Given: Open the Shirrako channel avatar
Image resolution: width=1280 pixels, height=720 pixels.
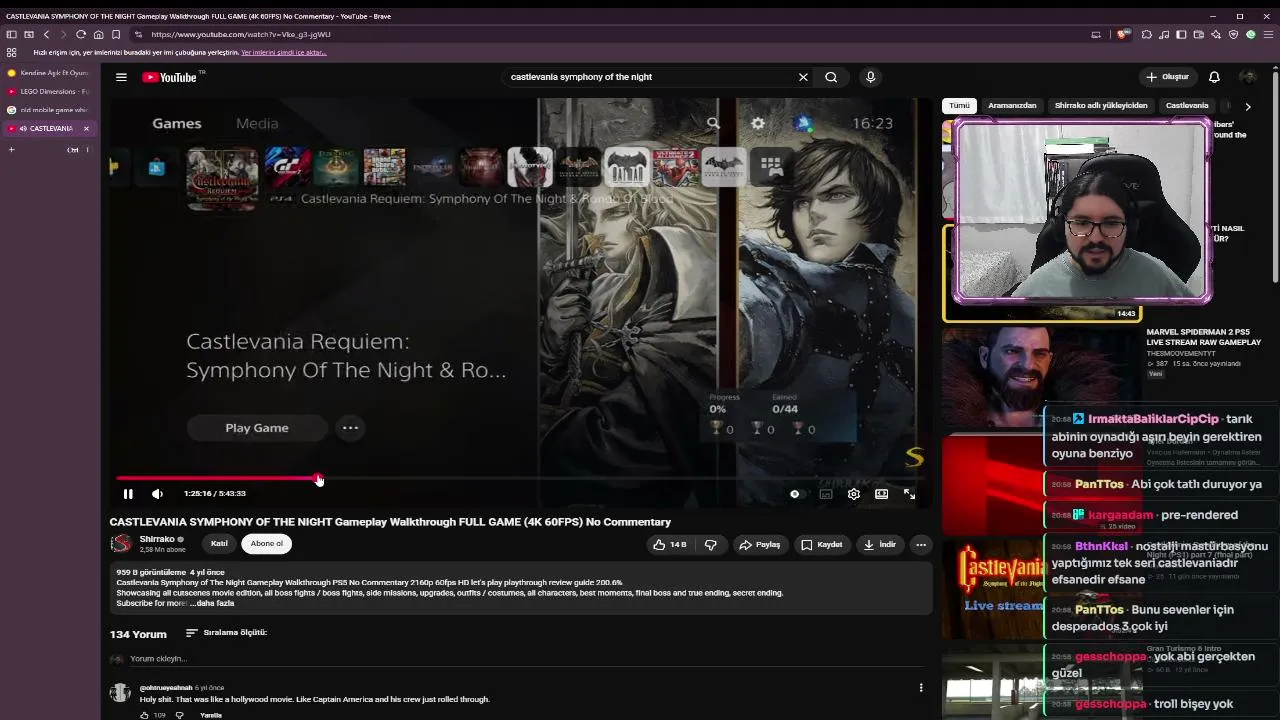Looking at the screenshot, I should [x=121, y=544].
